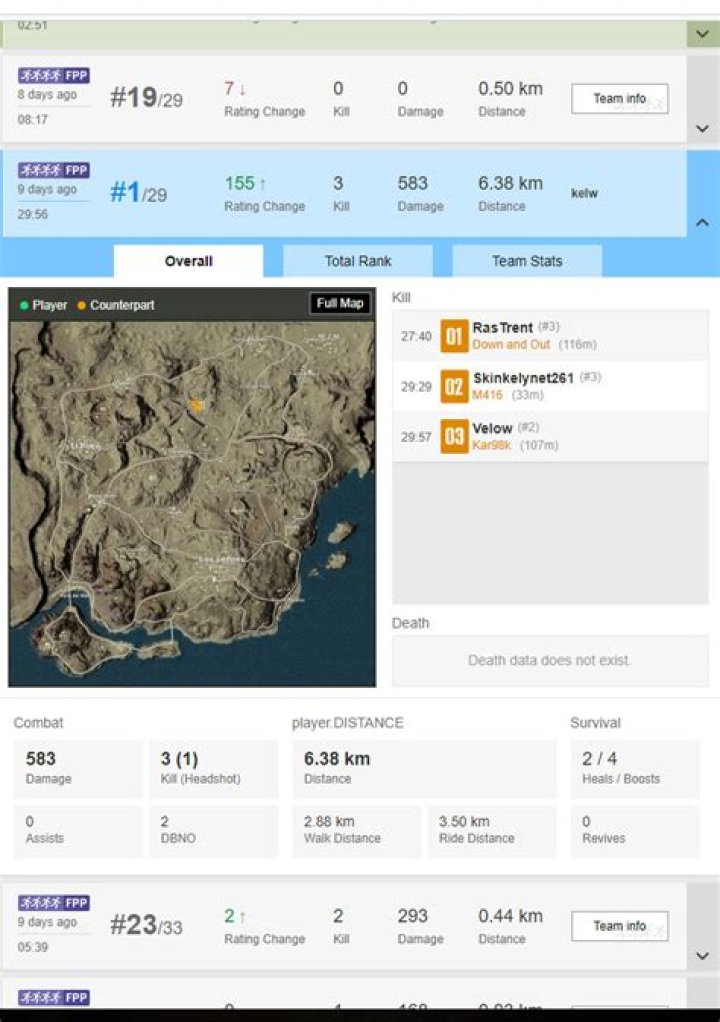Click the orange counterpart marker on the map
The width and height of the screenshot is (720, 1022).
point(195,405)
